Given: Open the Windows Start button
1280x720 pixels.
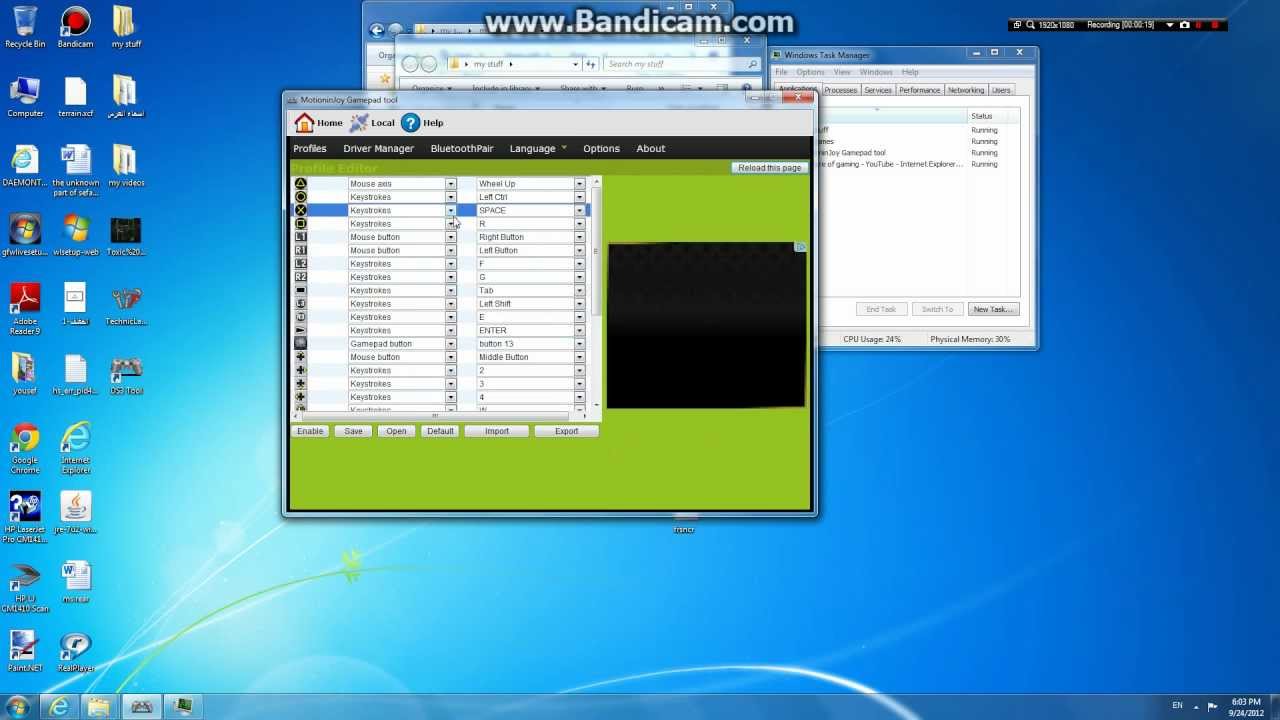Looking at the screenshot, I should pyautogui.click(x=18, y=706).
